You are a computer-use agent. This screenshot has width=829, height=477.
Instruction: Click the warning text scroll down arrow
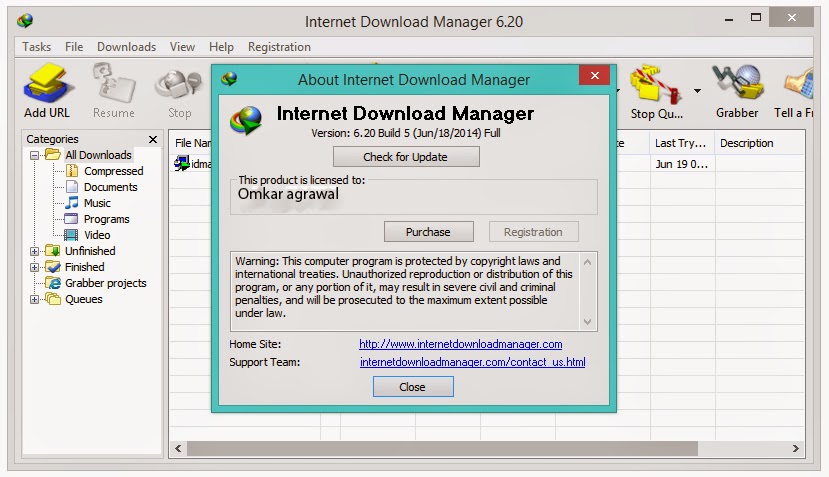587,322
